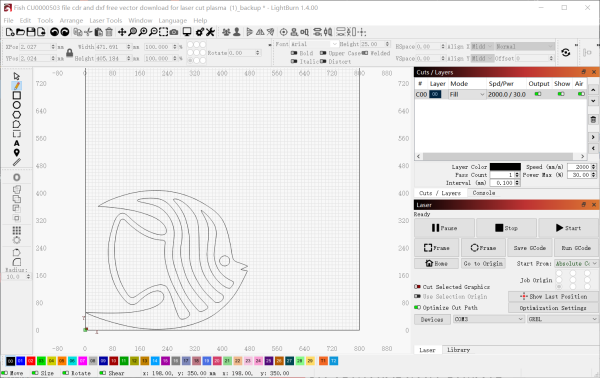Viewport: 600px width, 378px height.
Task: Click the camera capture icon
Action: (x=174, y=32)
